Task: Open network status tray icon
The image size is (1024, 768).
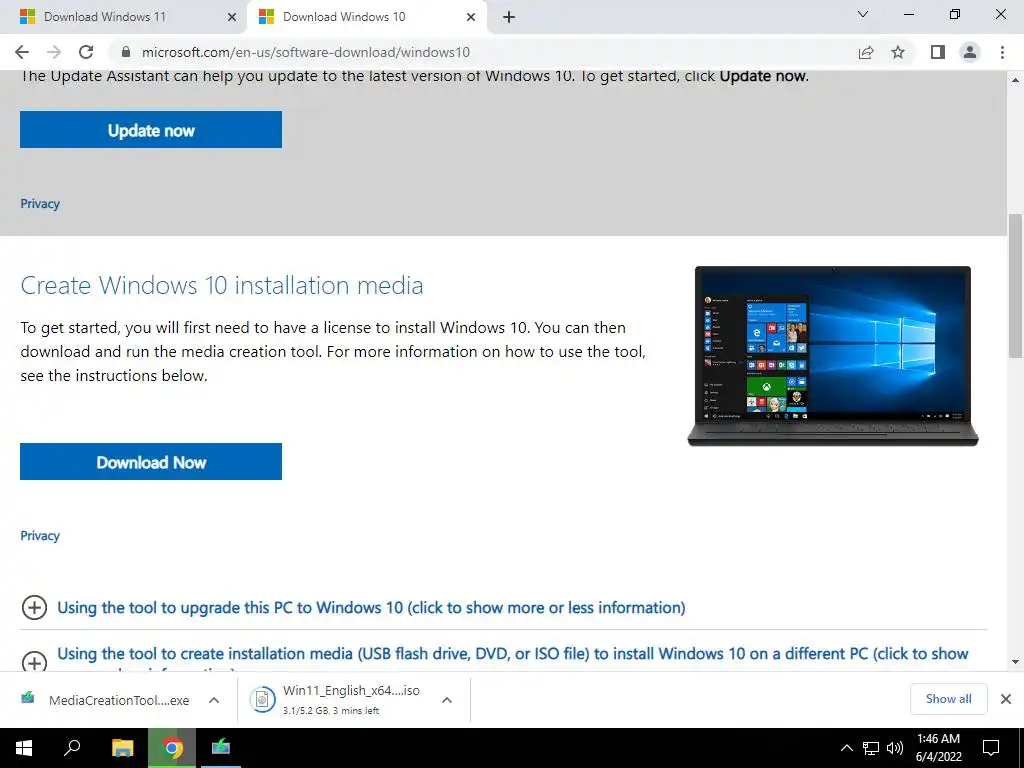Action: 871,748
